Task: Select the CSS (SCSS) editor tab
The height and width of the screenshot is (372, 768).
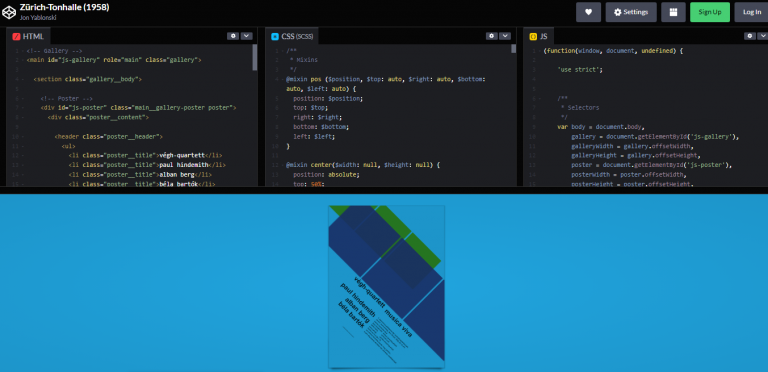Action: click(292, 36)
